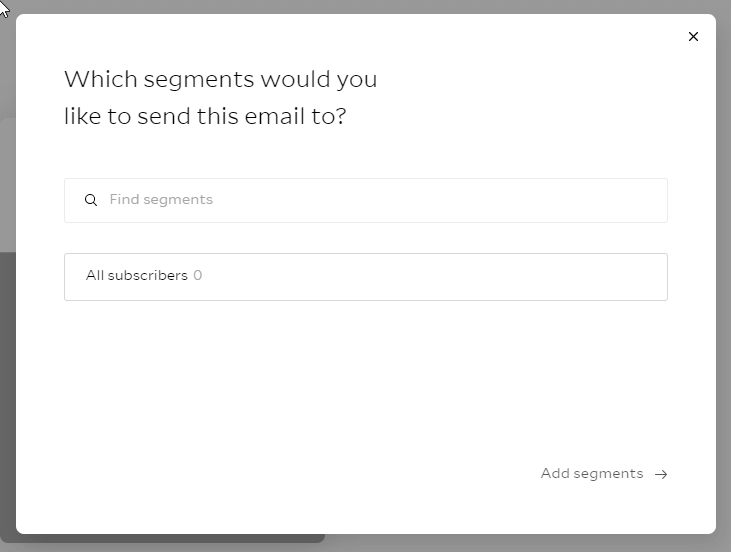The image size is (731, 552).
Task: Click the search glass inside Find segments
Action: 91,200
